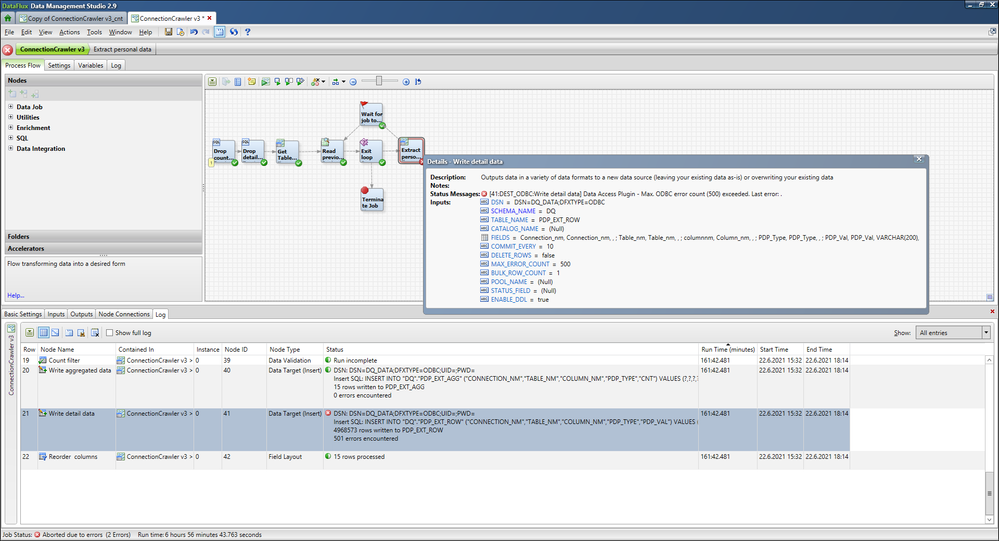Click the Save icon in main toolbar
Image resolution: width=999 pixels, height=541 pixels.
pyautogui.click(x=169, y=32)
